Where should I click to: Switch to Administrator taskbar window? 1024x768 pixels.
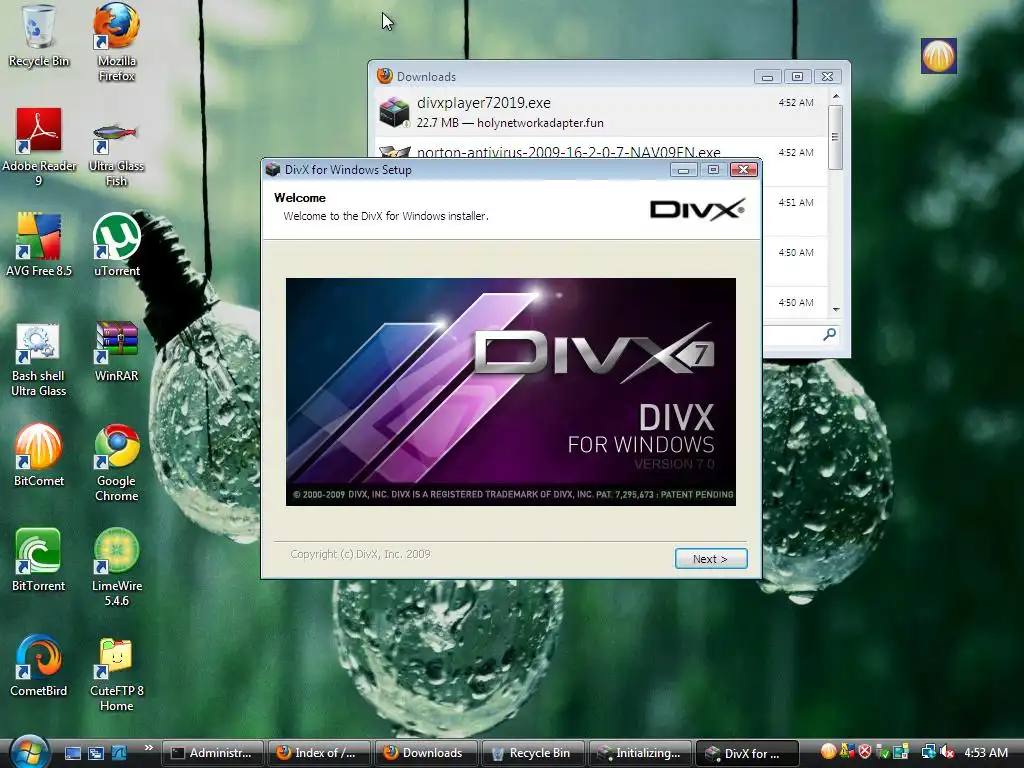pos(212,753)
